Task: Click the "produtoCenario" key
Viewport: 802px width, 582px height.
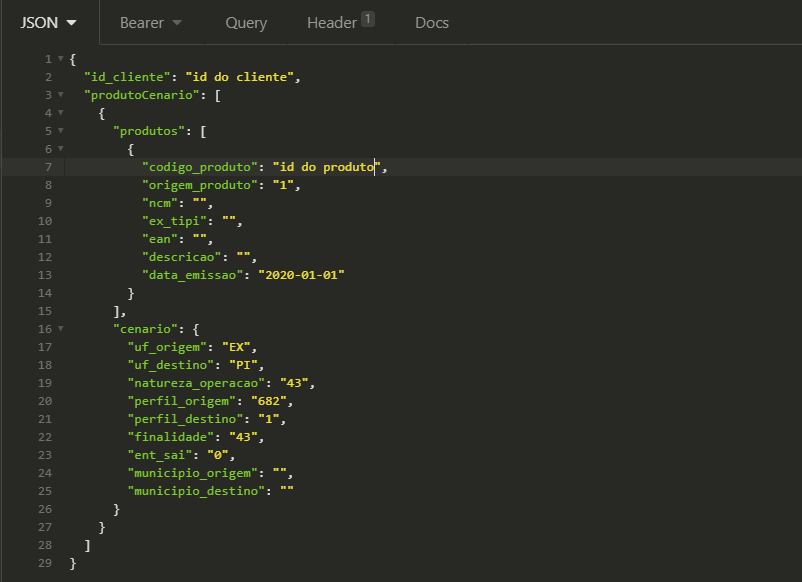Action: click(x=142, y=95)
